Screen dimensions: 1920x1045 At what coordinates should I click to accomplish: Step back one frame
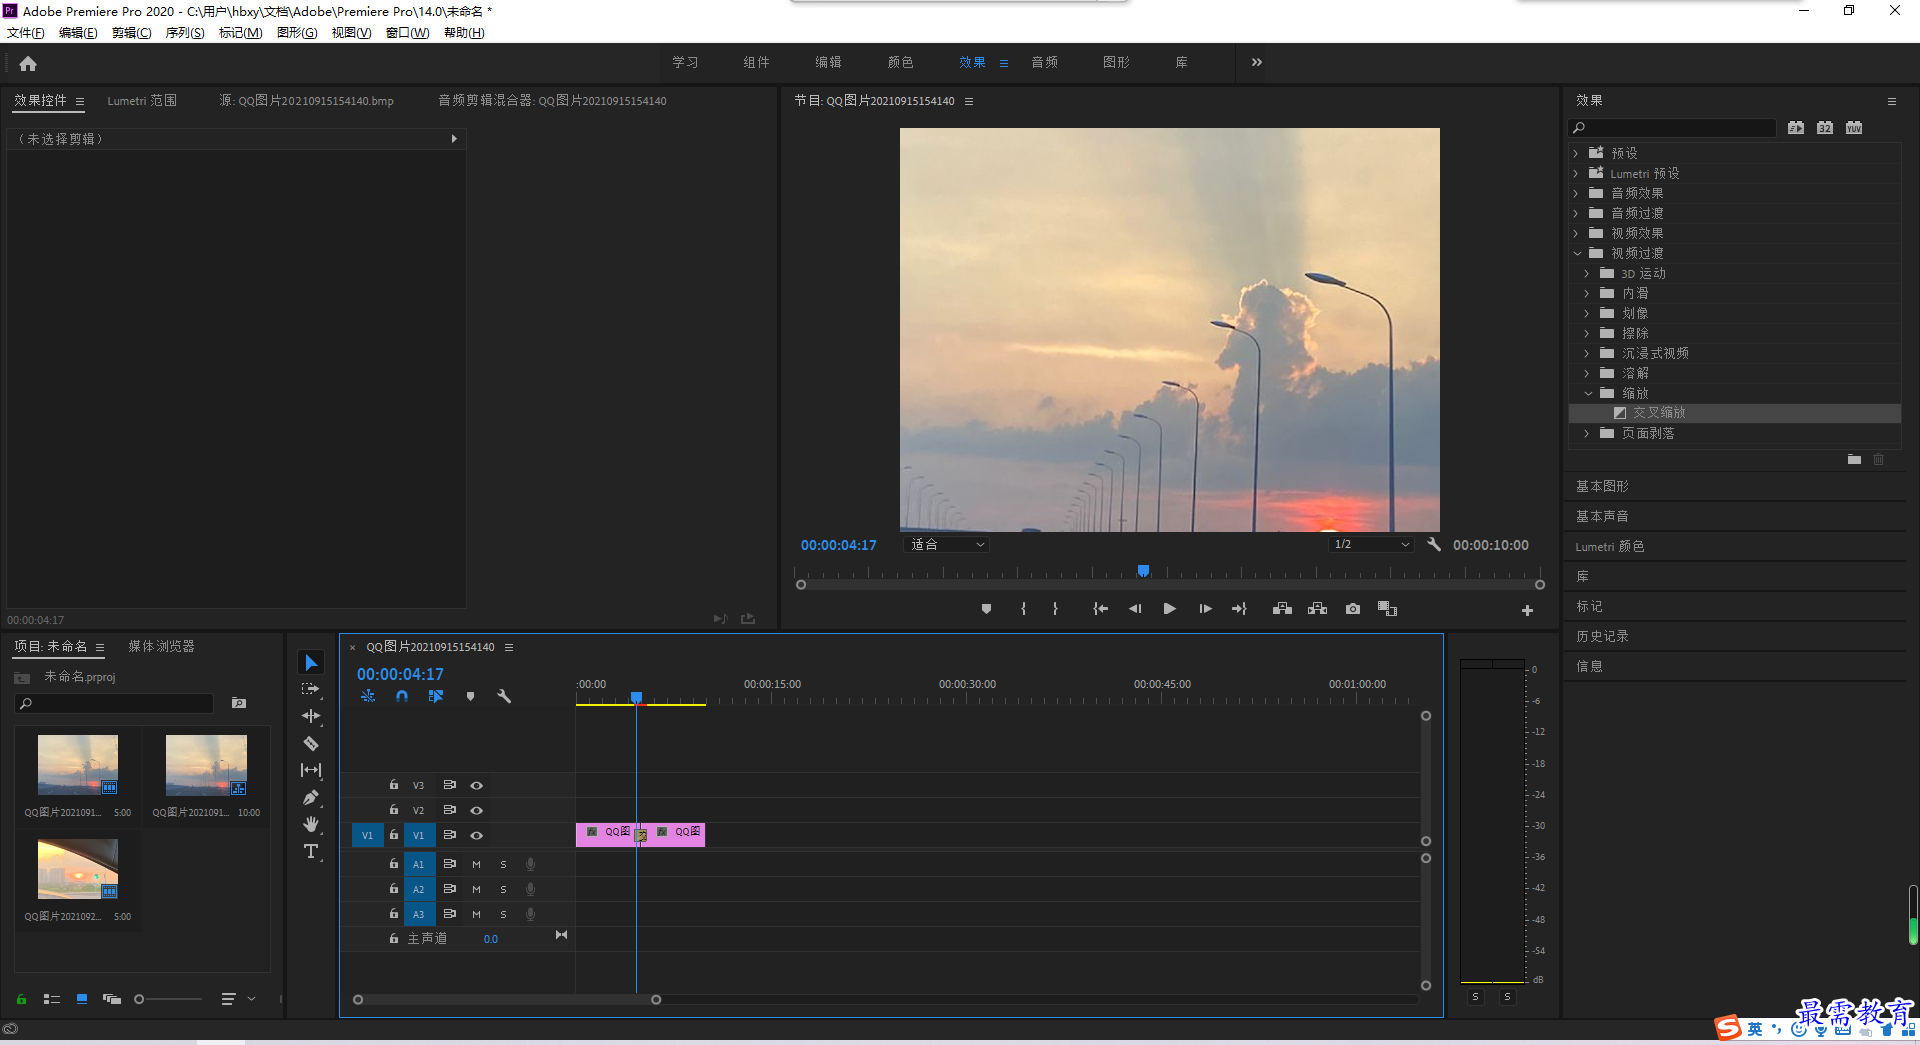[x=1135, y=609]
